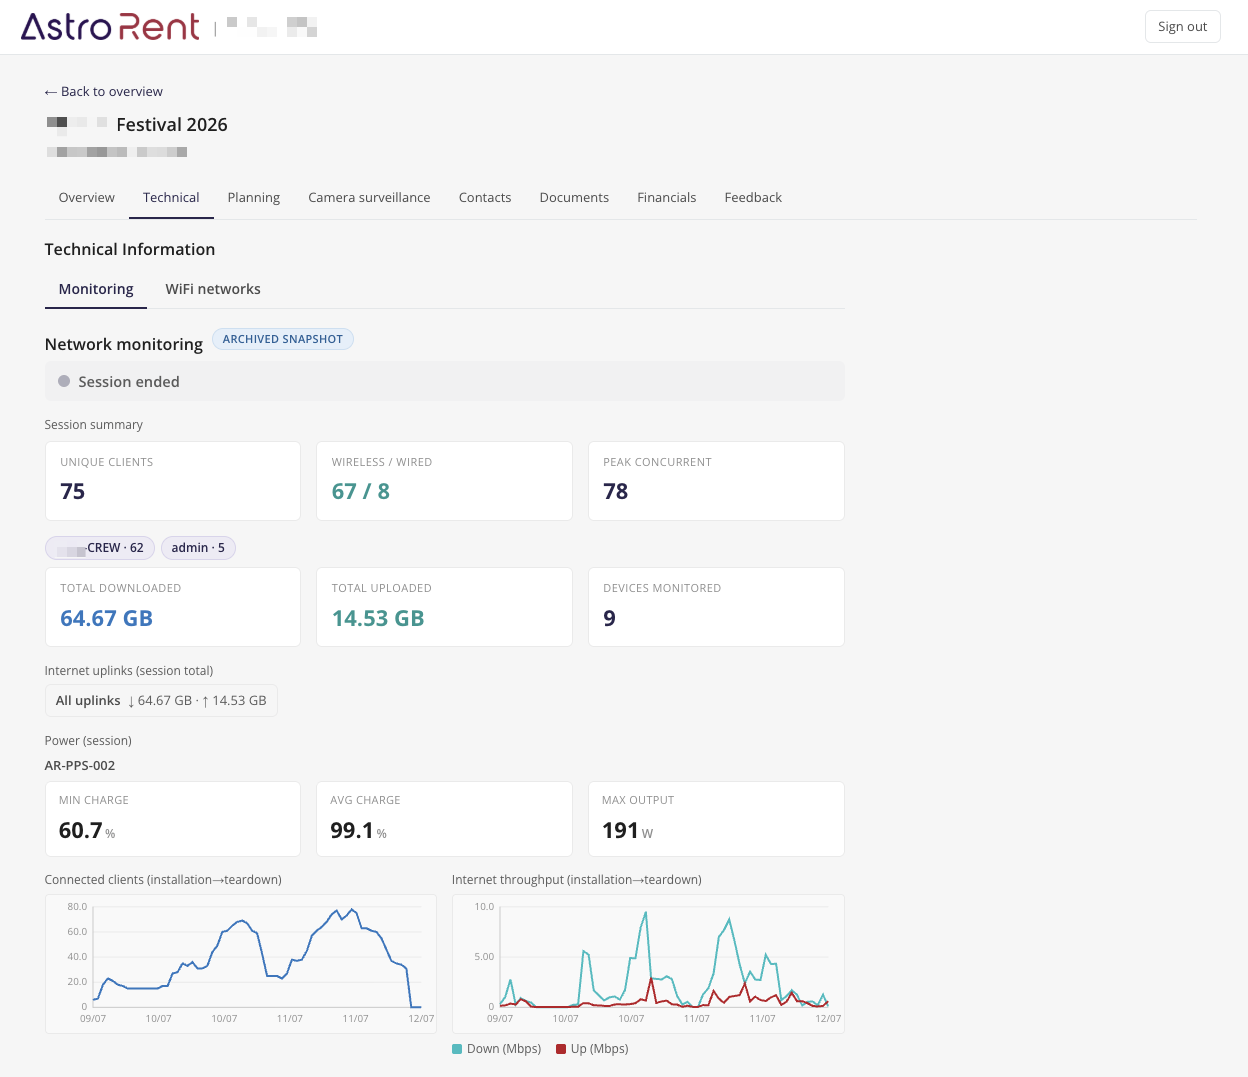Image resolution: width=1248 pixels, height=1077 pixels.
Task: Go back to overview link
Action: coord(104,91)
